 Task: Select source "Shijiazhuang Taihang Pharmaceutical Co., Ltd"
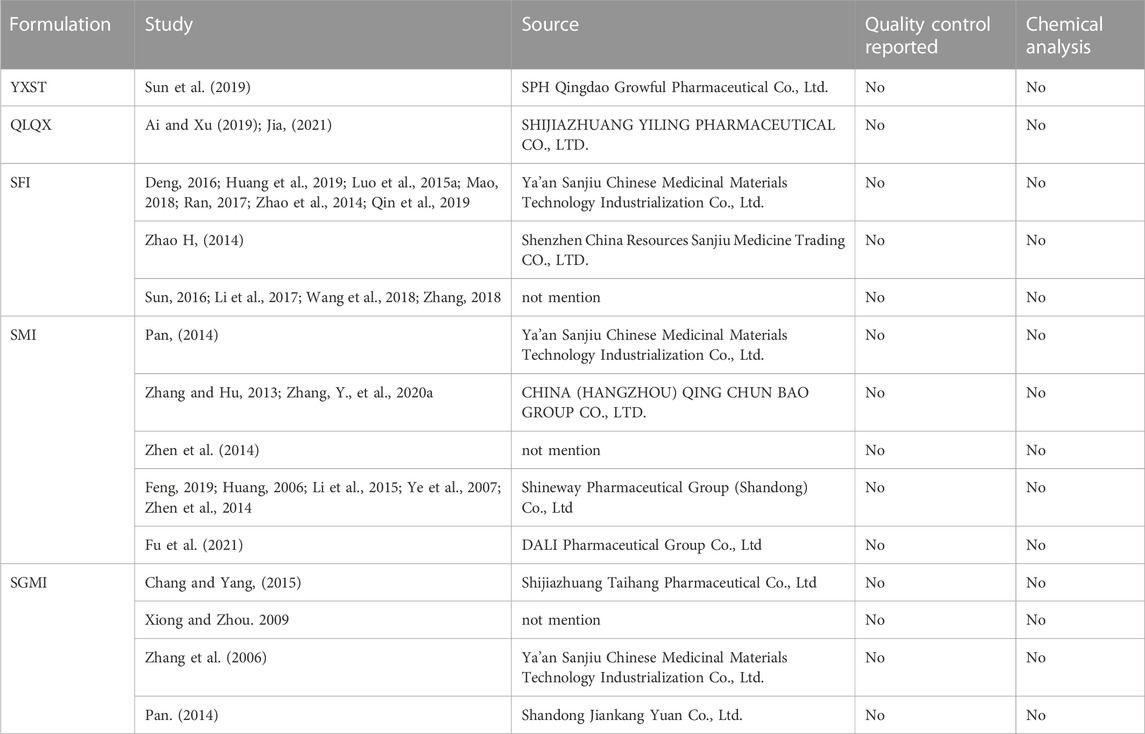coord(669,583)
